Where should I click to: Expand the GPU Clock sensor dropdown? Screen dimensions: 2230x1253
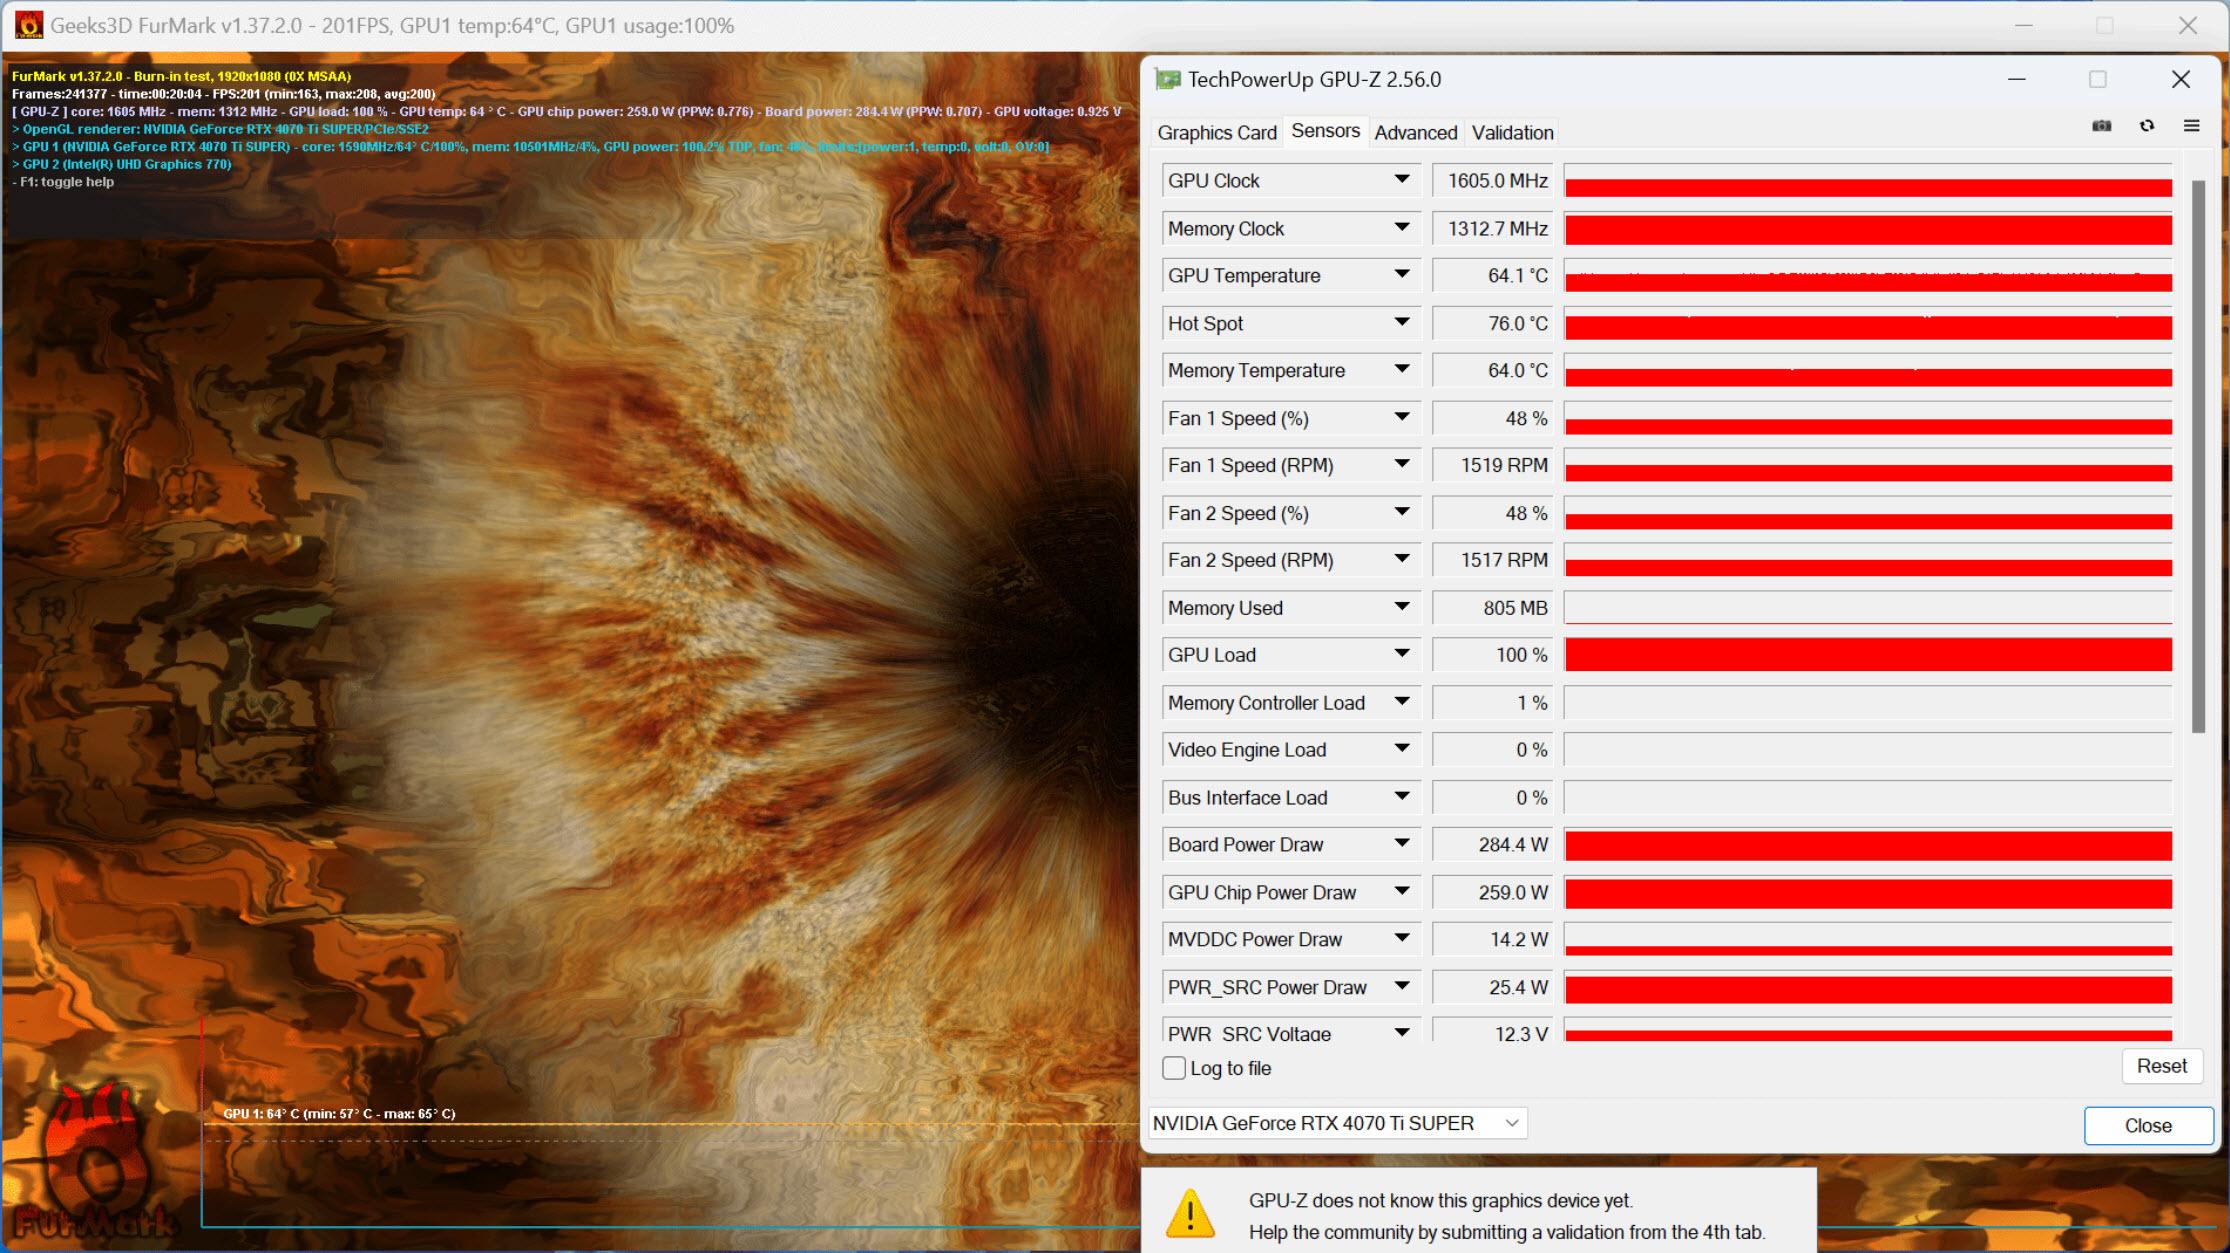pos(1401,181)
